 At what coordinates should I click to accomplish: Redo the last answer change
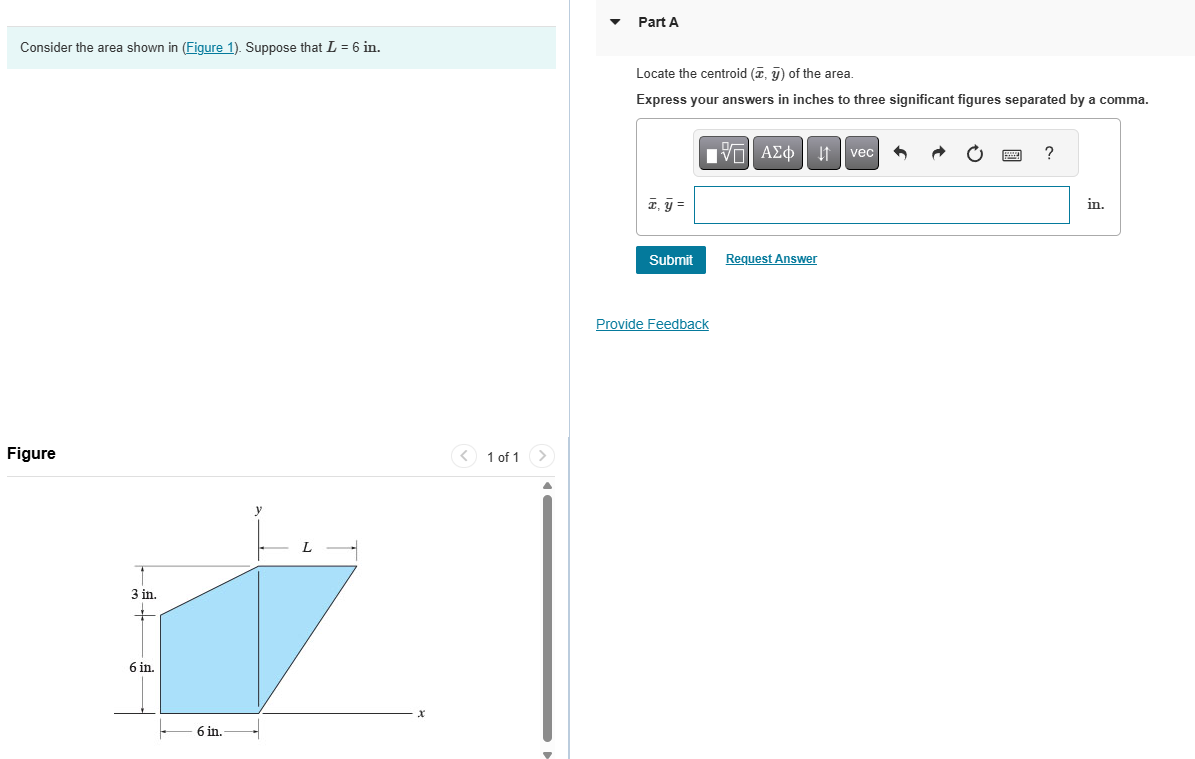point(937,153)
